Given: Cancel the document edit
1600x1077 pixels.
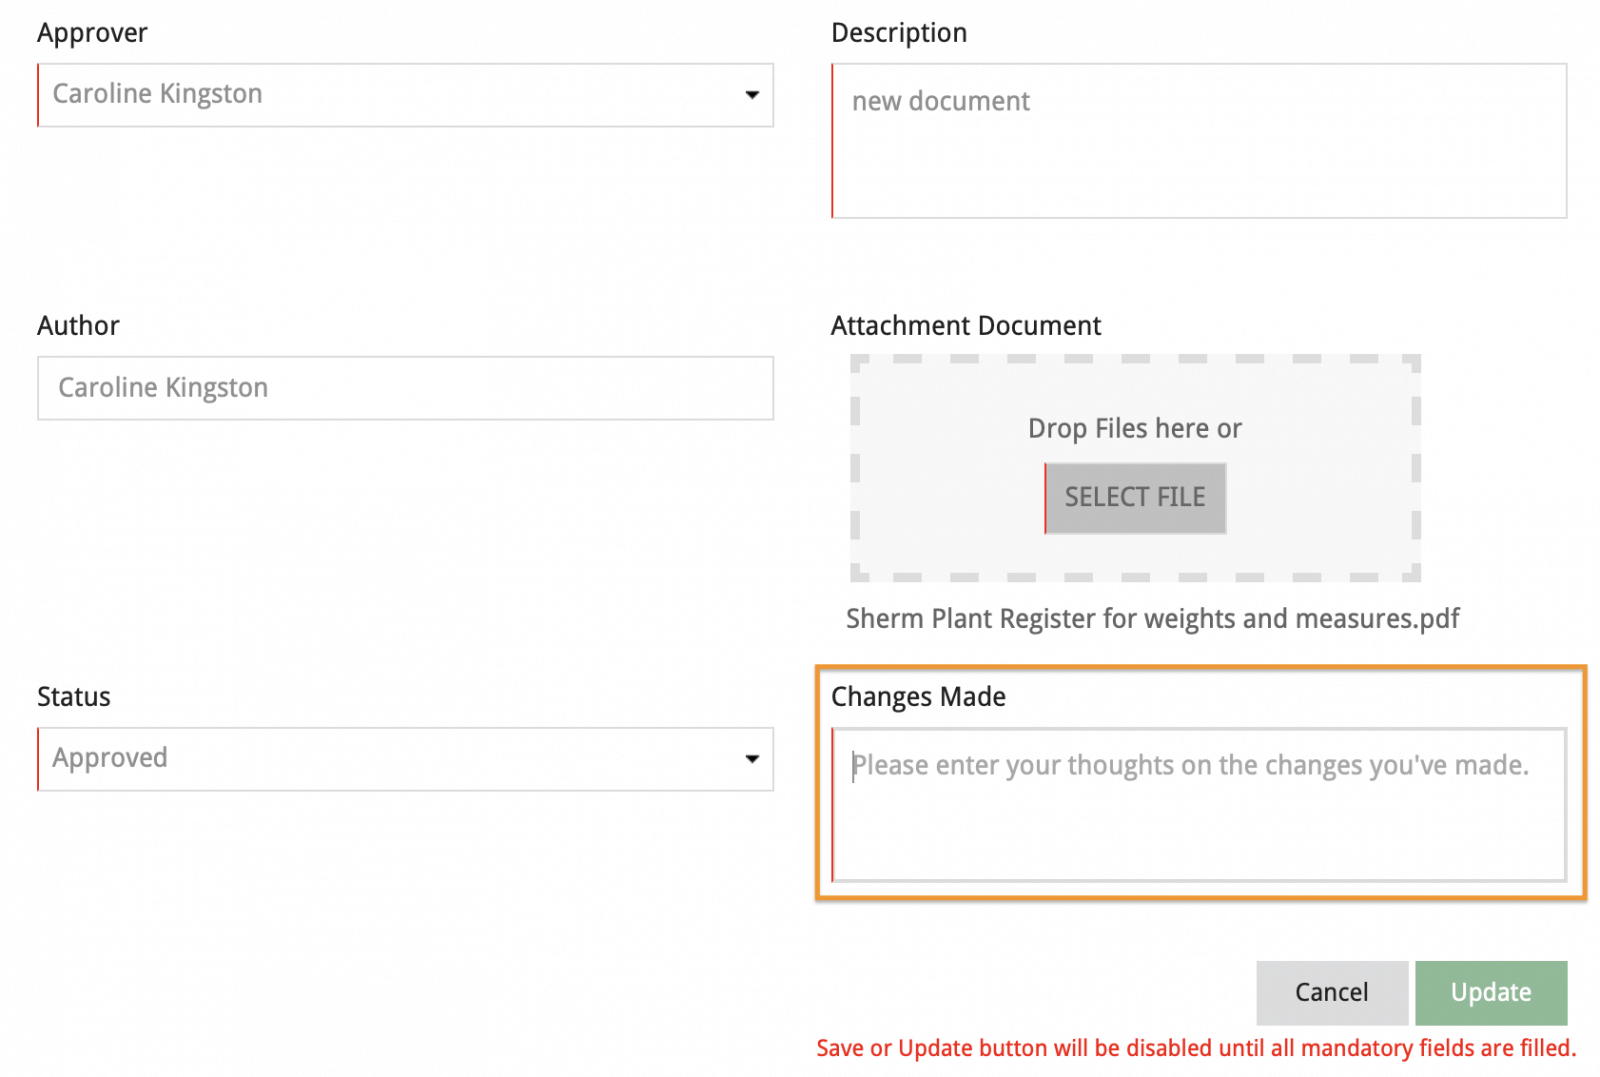Looking at the screenshot, I should (x=1331, y=992).
